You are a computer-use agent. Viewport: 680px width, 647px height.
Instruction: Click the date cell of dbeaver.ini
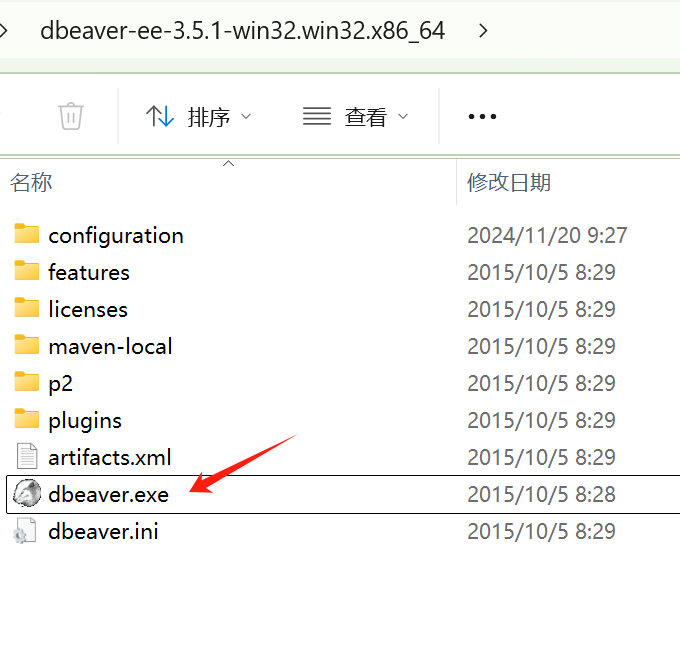[541, 531]
